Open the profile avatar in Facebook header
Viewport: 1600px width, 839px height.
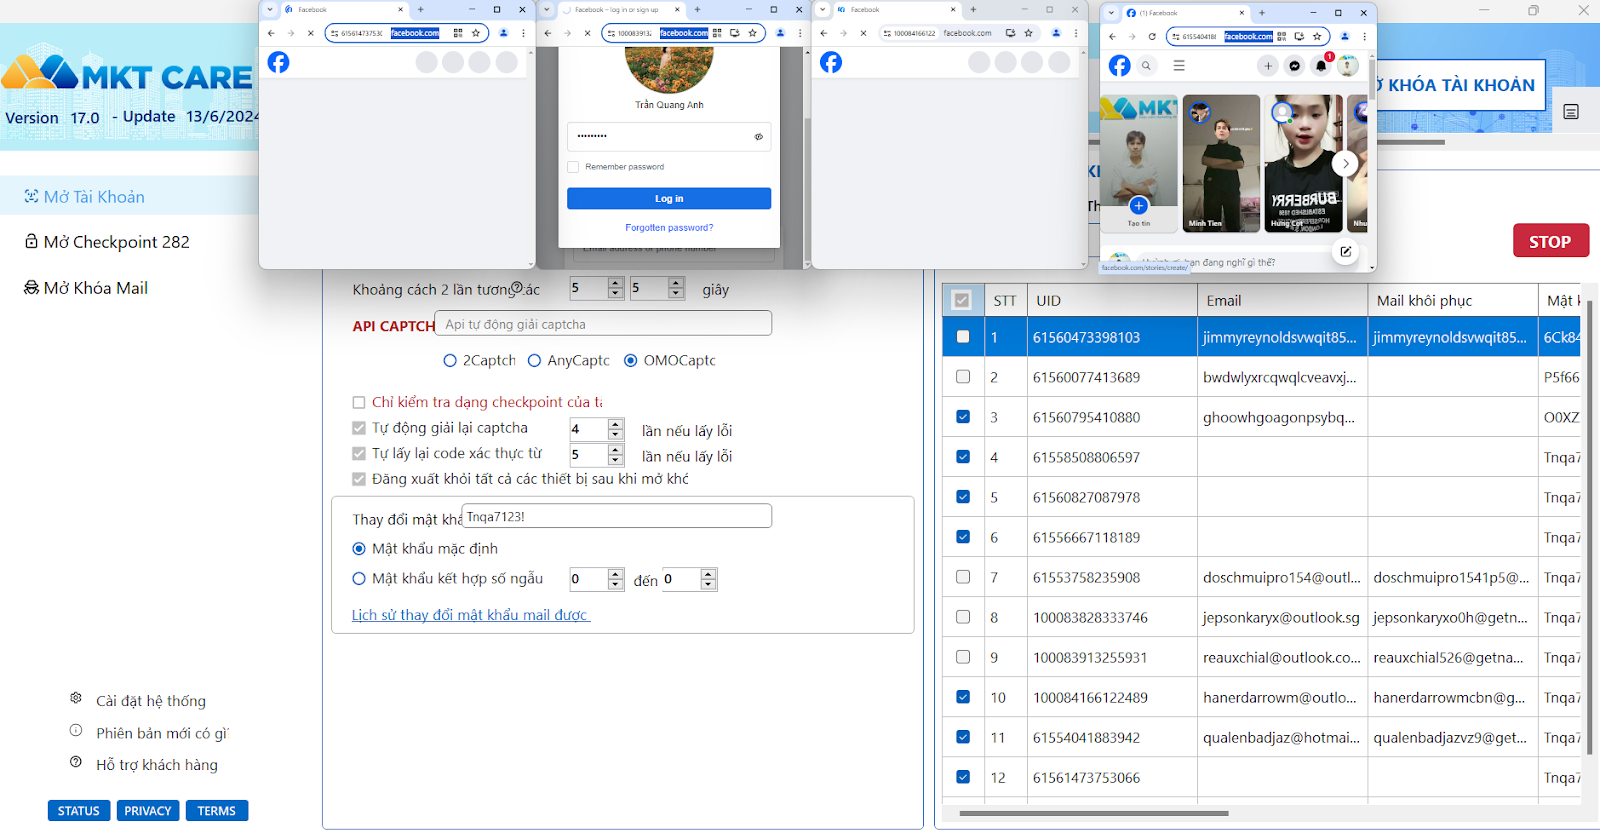[1348, 66]
